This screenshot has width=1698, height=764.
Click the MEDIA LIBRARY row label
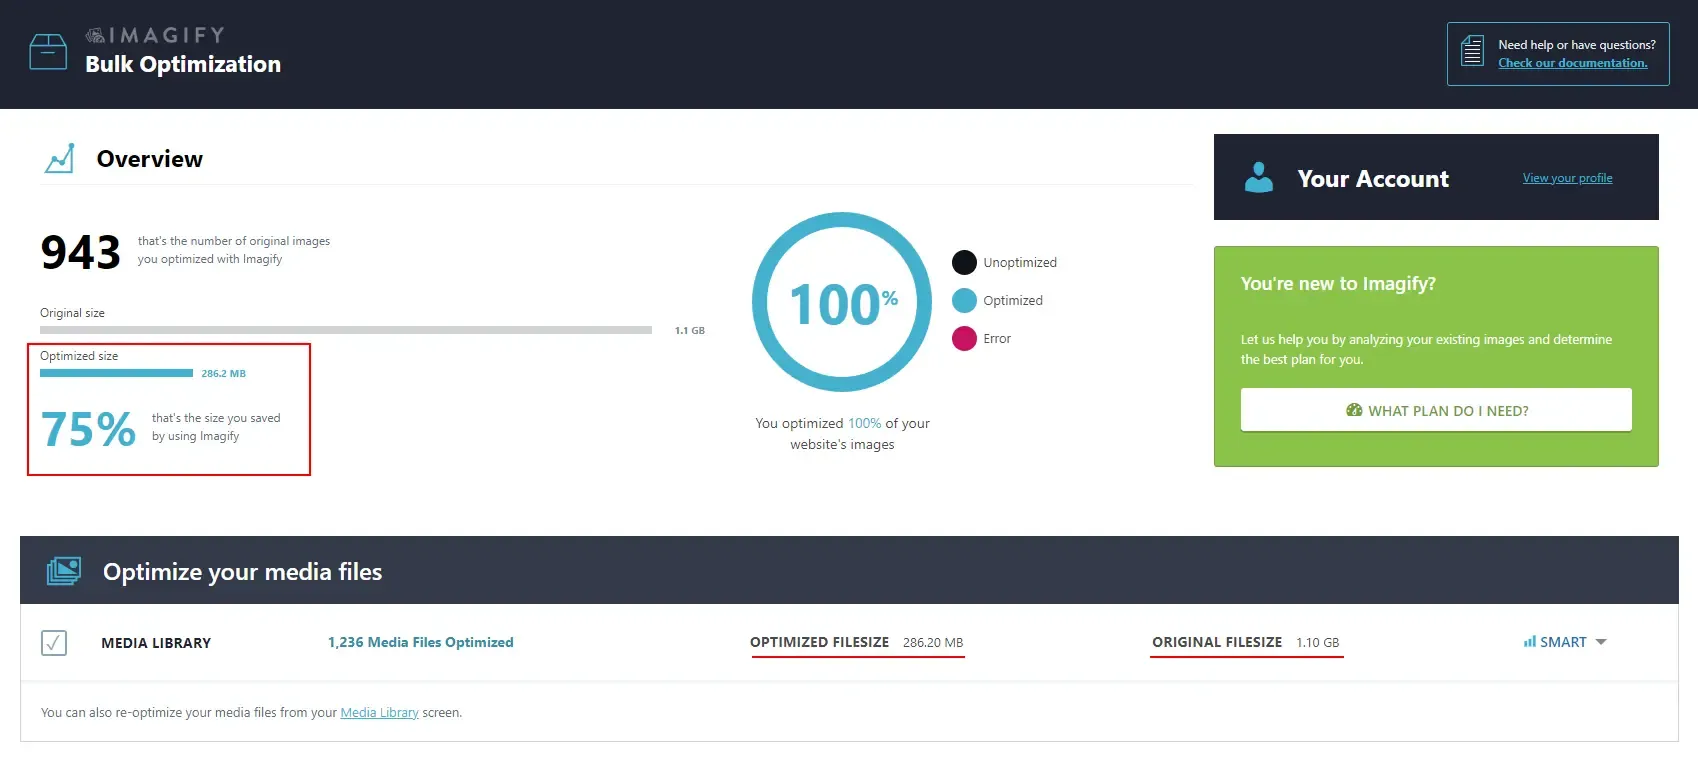pyautogui.click(x=156, y=643)
